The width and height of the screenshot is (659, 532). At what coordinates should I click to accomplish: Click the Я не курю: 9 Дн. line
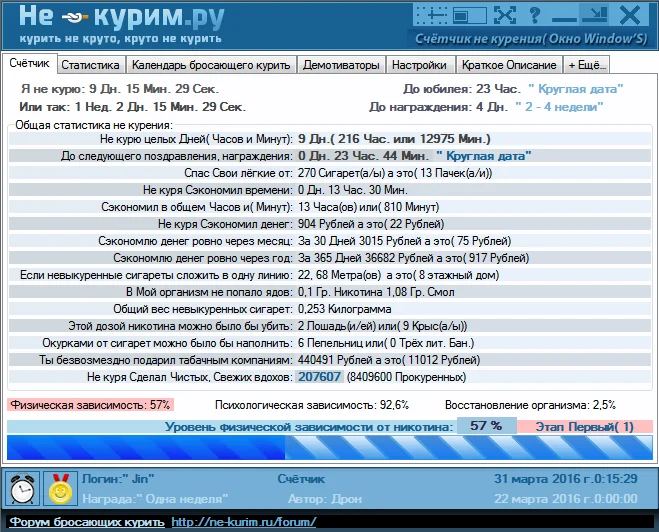click(x=120, y=89)
